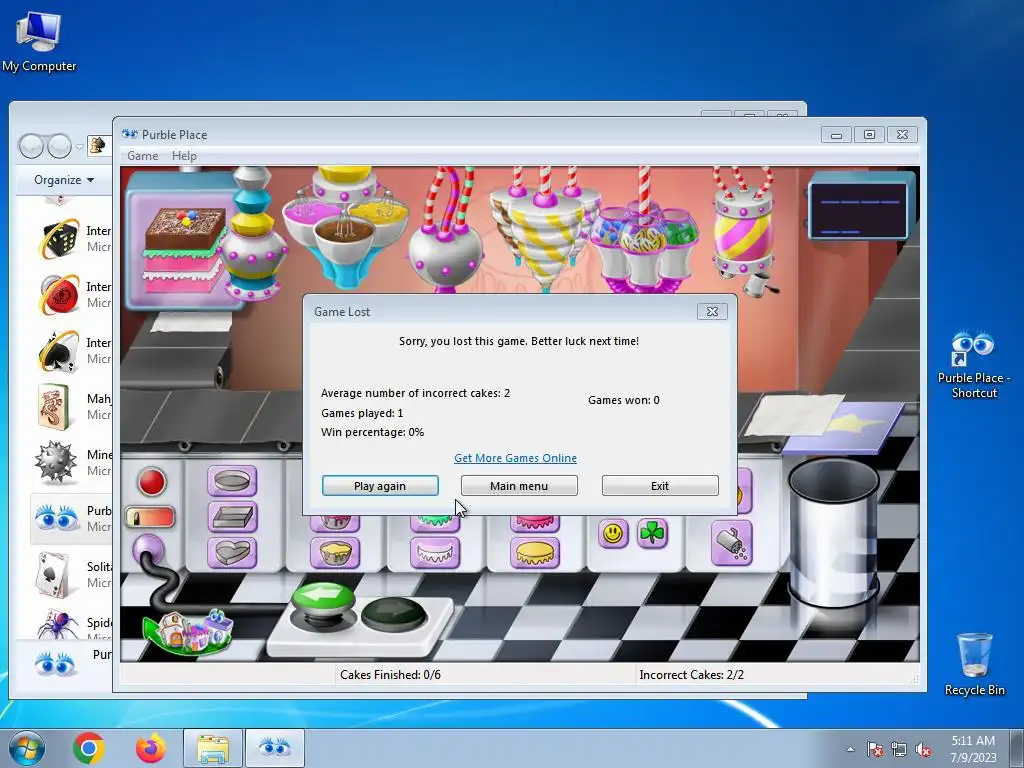
Task: Open the Game menu
Action: pyautogui.click(x=142, y=155)
